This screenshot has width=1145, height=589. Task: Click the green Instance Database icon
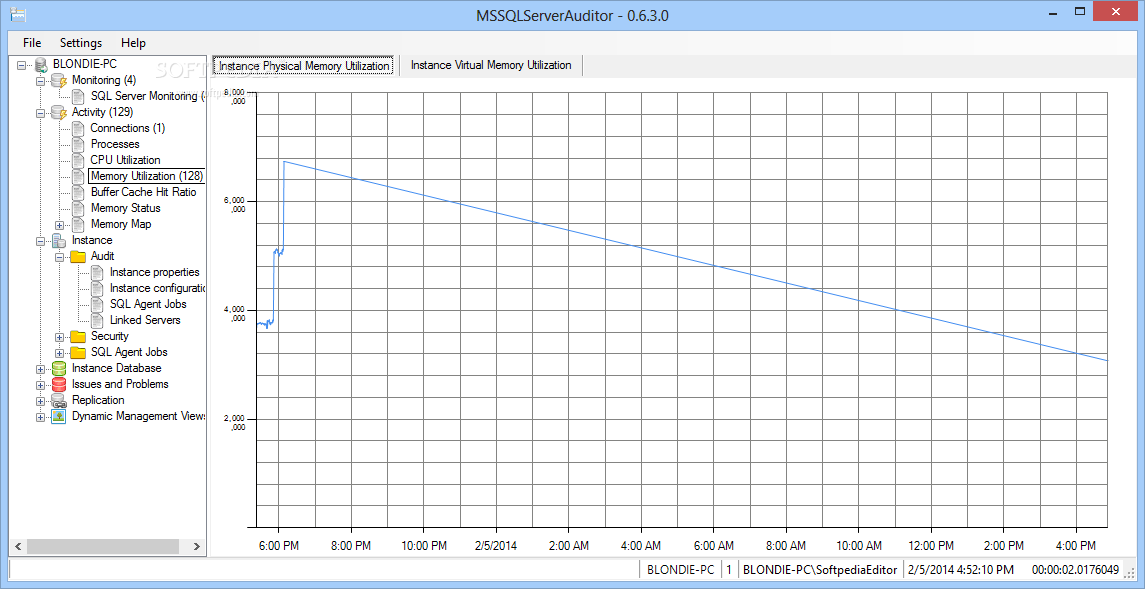[59, 369]
